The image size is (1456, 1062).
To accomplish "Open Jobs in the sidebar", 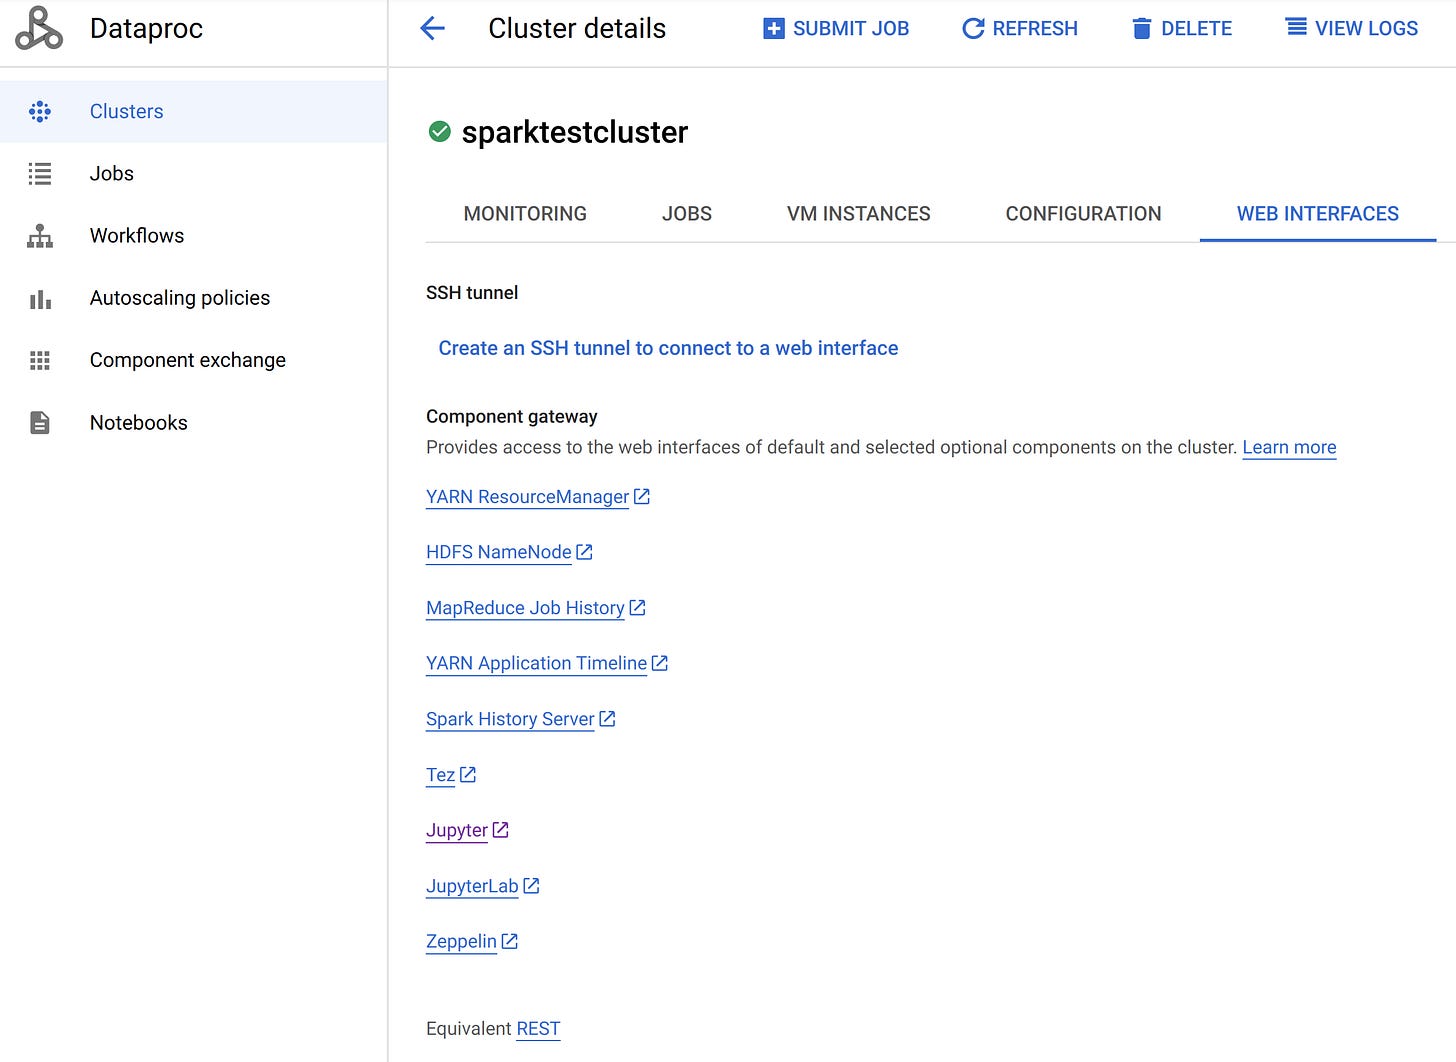I will pos(194,174).
